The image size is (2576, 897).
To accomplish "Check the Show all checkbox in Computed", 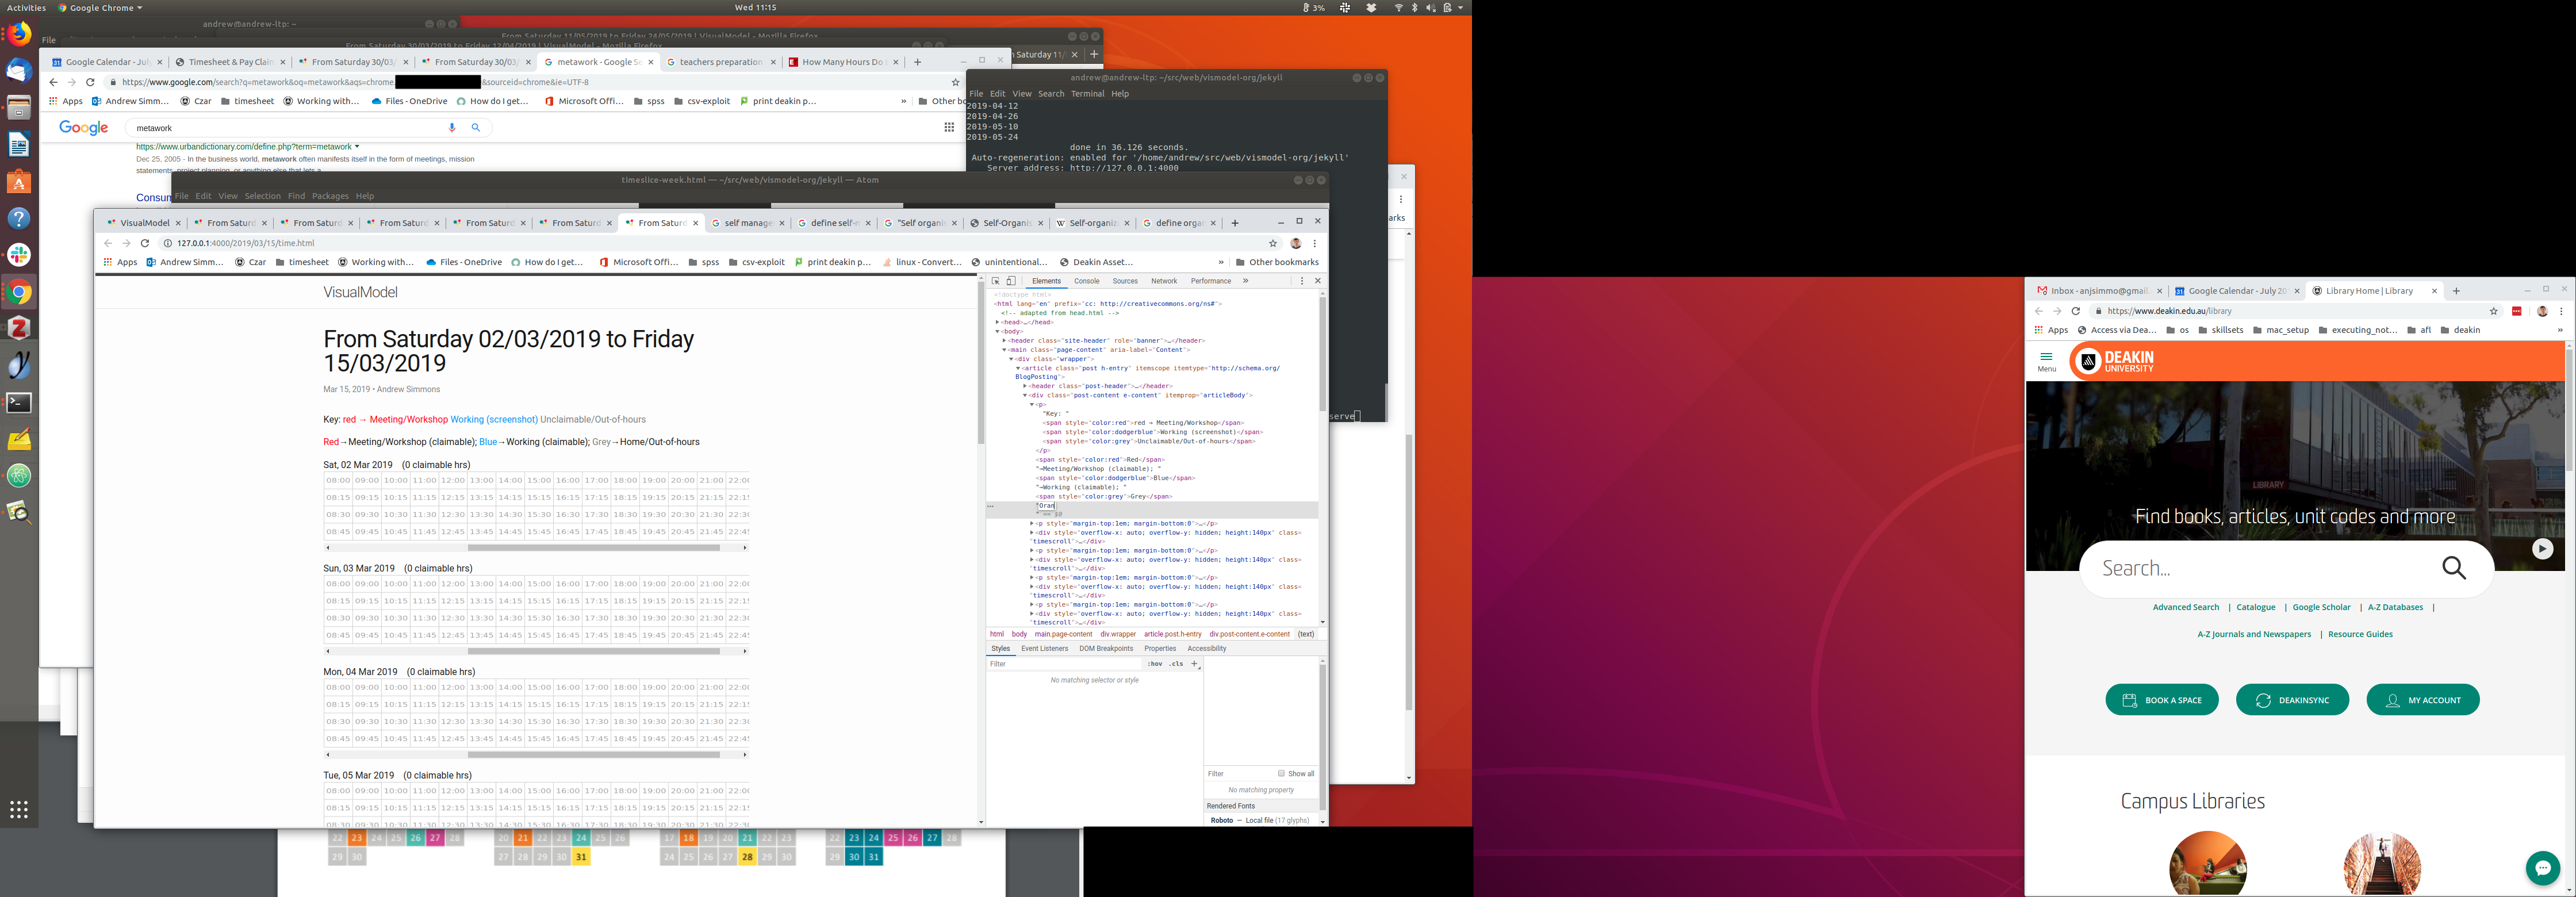I will 1281,773.
